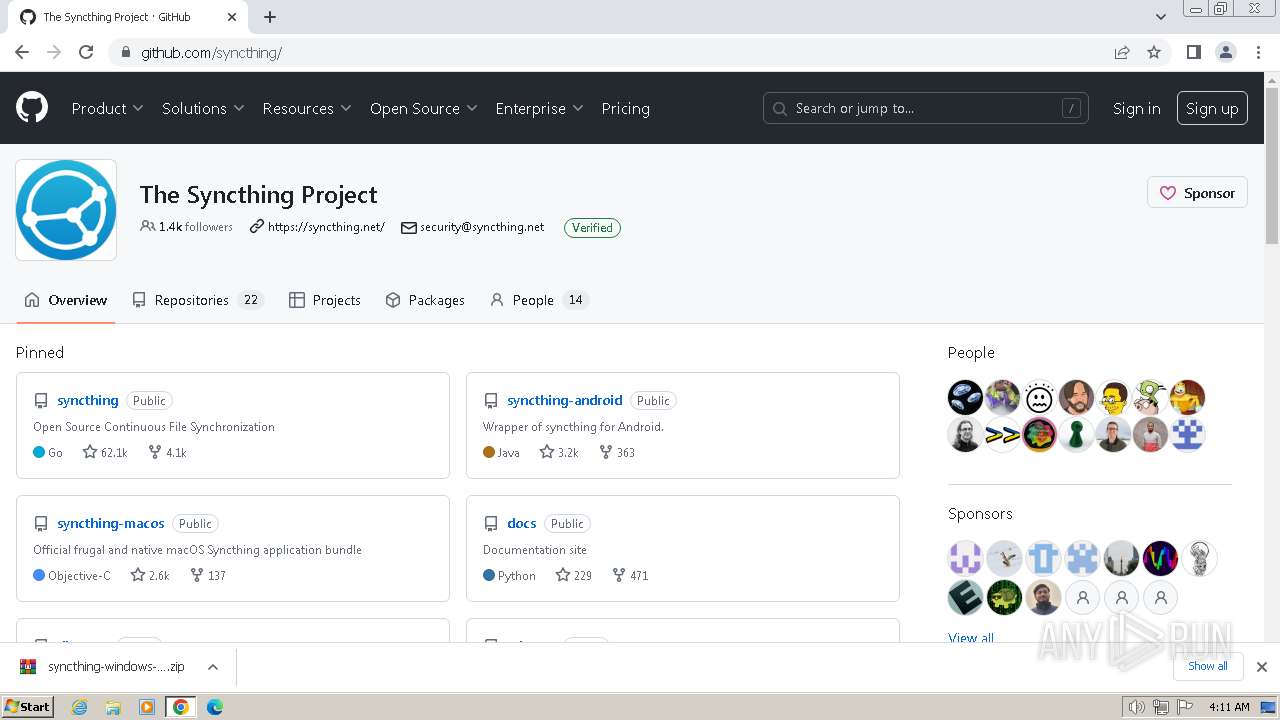The width and height of the screenshot is (1280, 720).
Task: Close the downloads bar
Action: tap(1262, 667)
